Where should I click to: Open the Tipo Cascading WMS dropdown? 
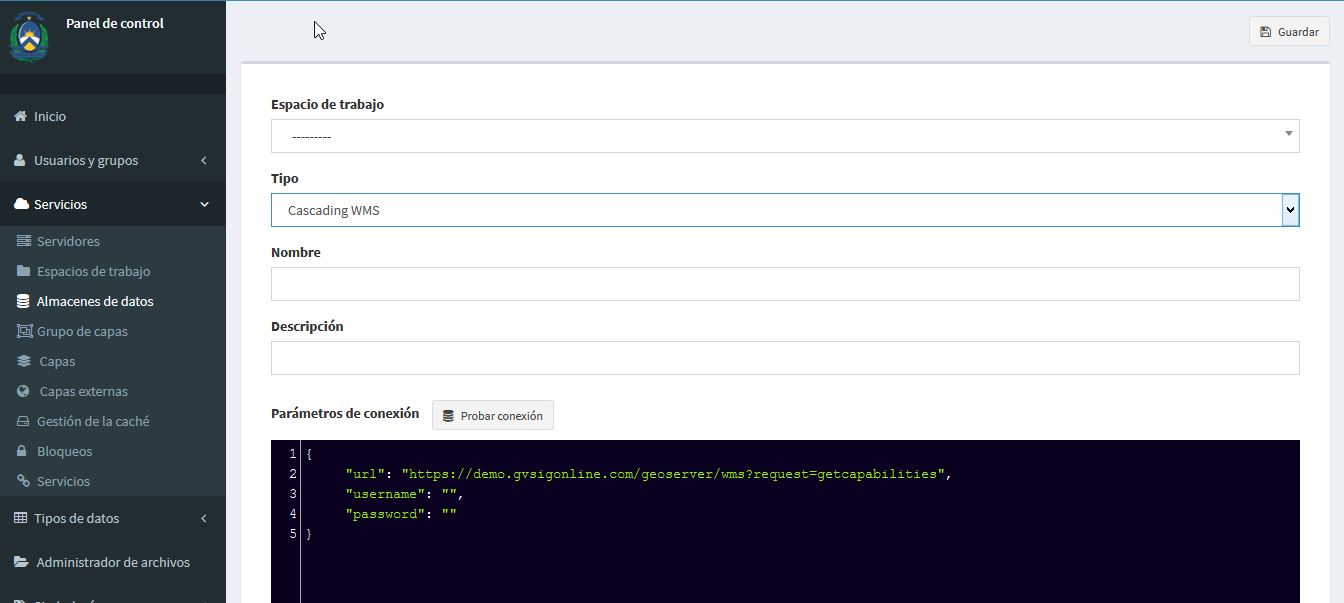tap(785, 210)
